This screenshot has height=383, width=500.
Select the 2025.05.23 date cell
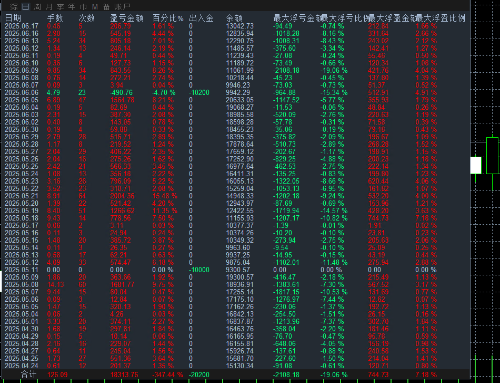pyautogui.click(x=22, y=181)
